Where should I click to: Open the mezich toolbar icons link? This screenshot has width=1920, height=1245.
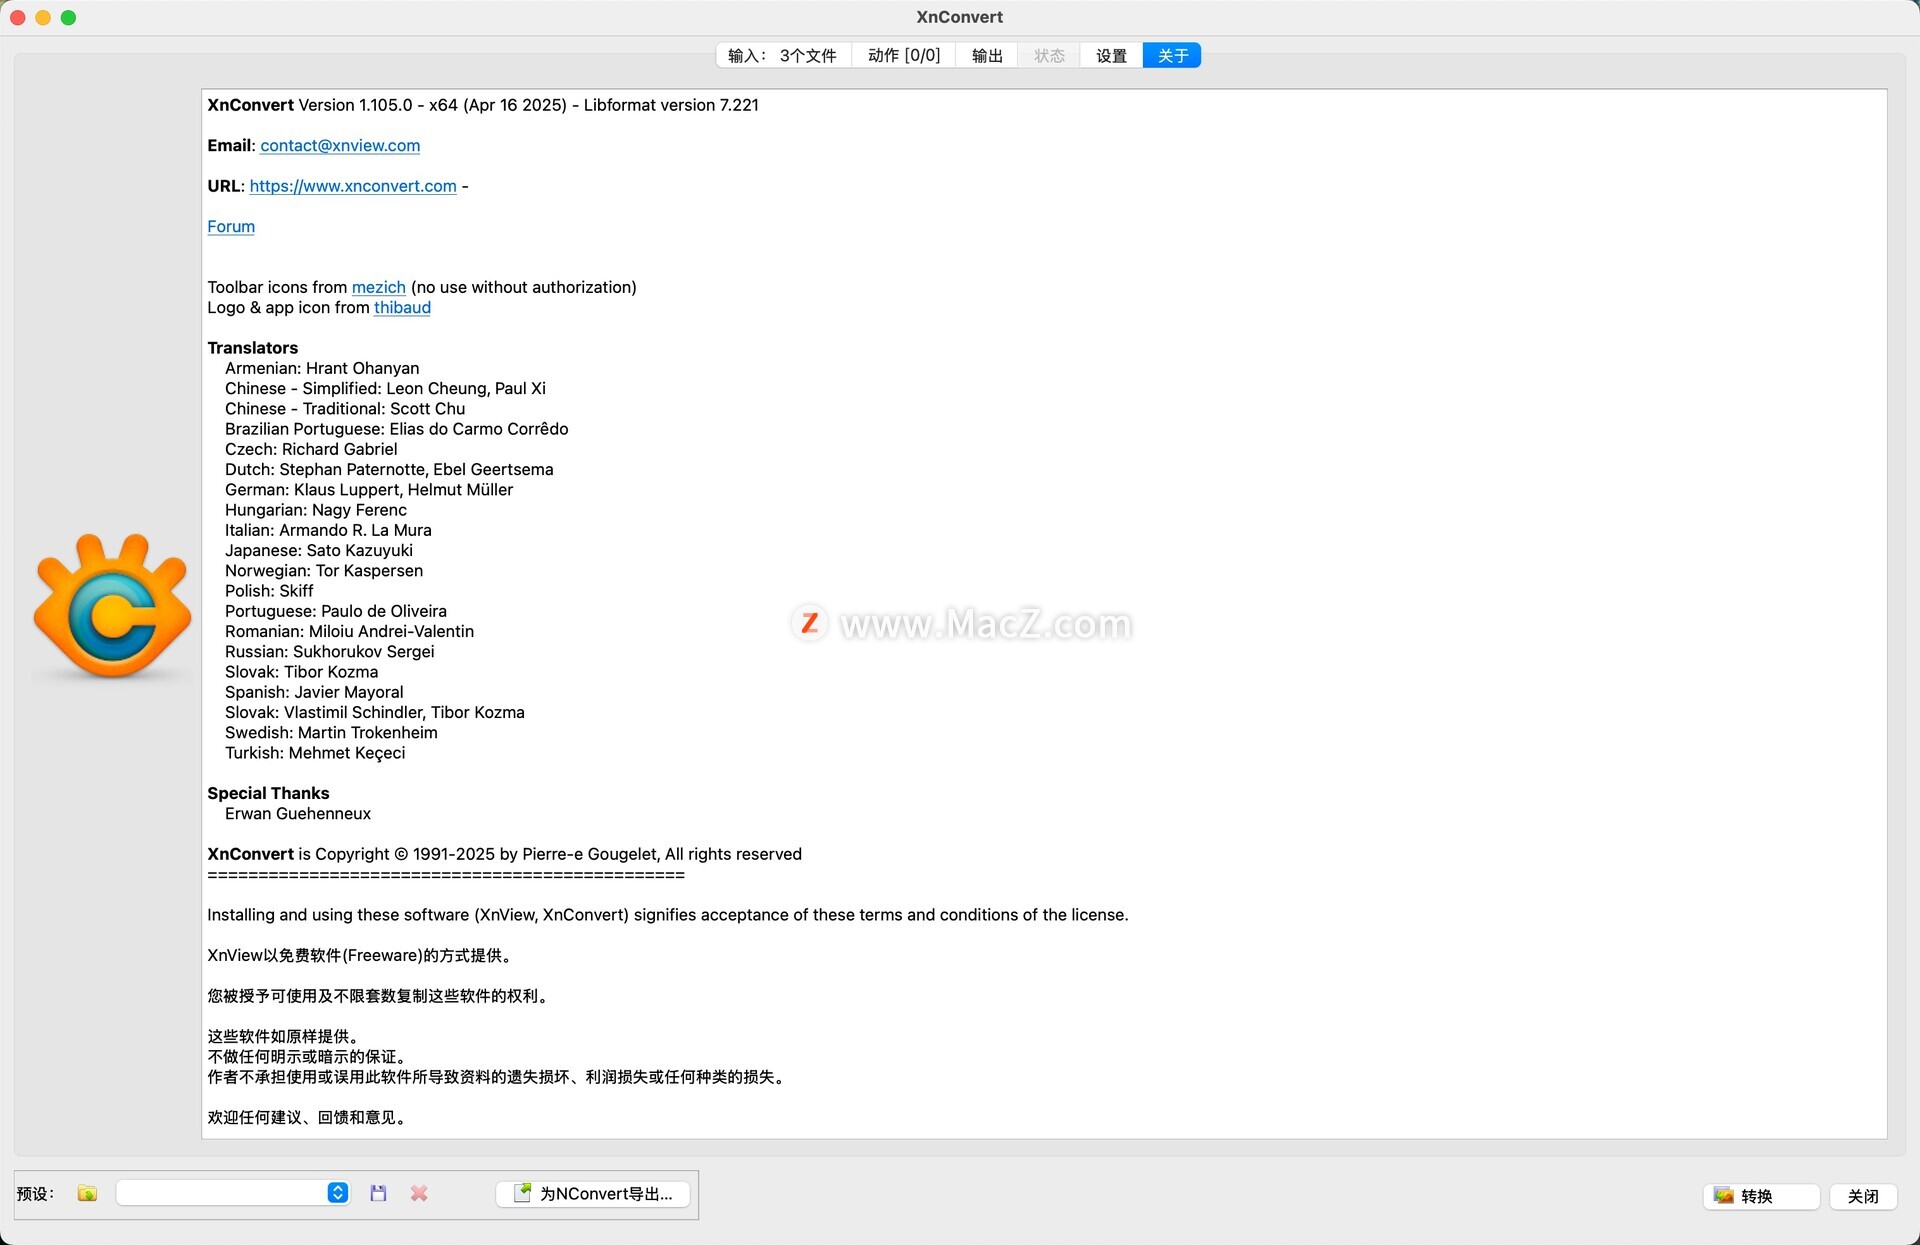[378, 288]
